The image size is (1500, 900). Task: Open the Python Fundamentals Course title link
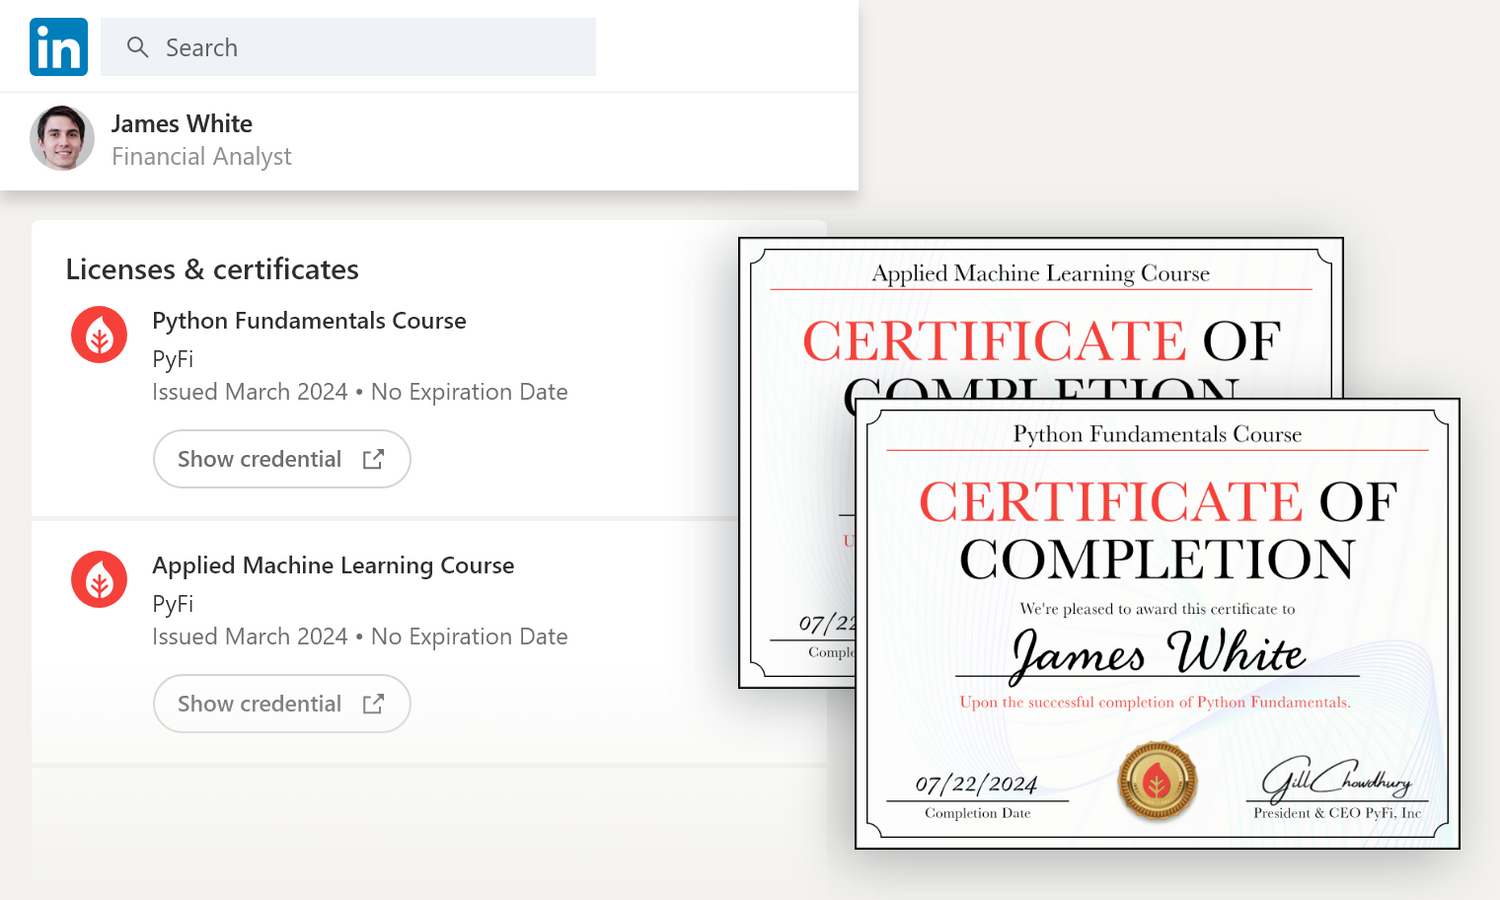point(309,321)
